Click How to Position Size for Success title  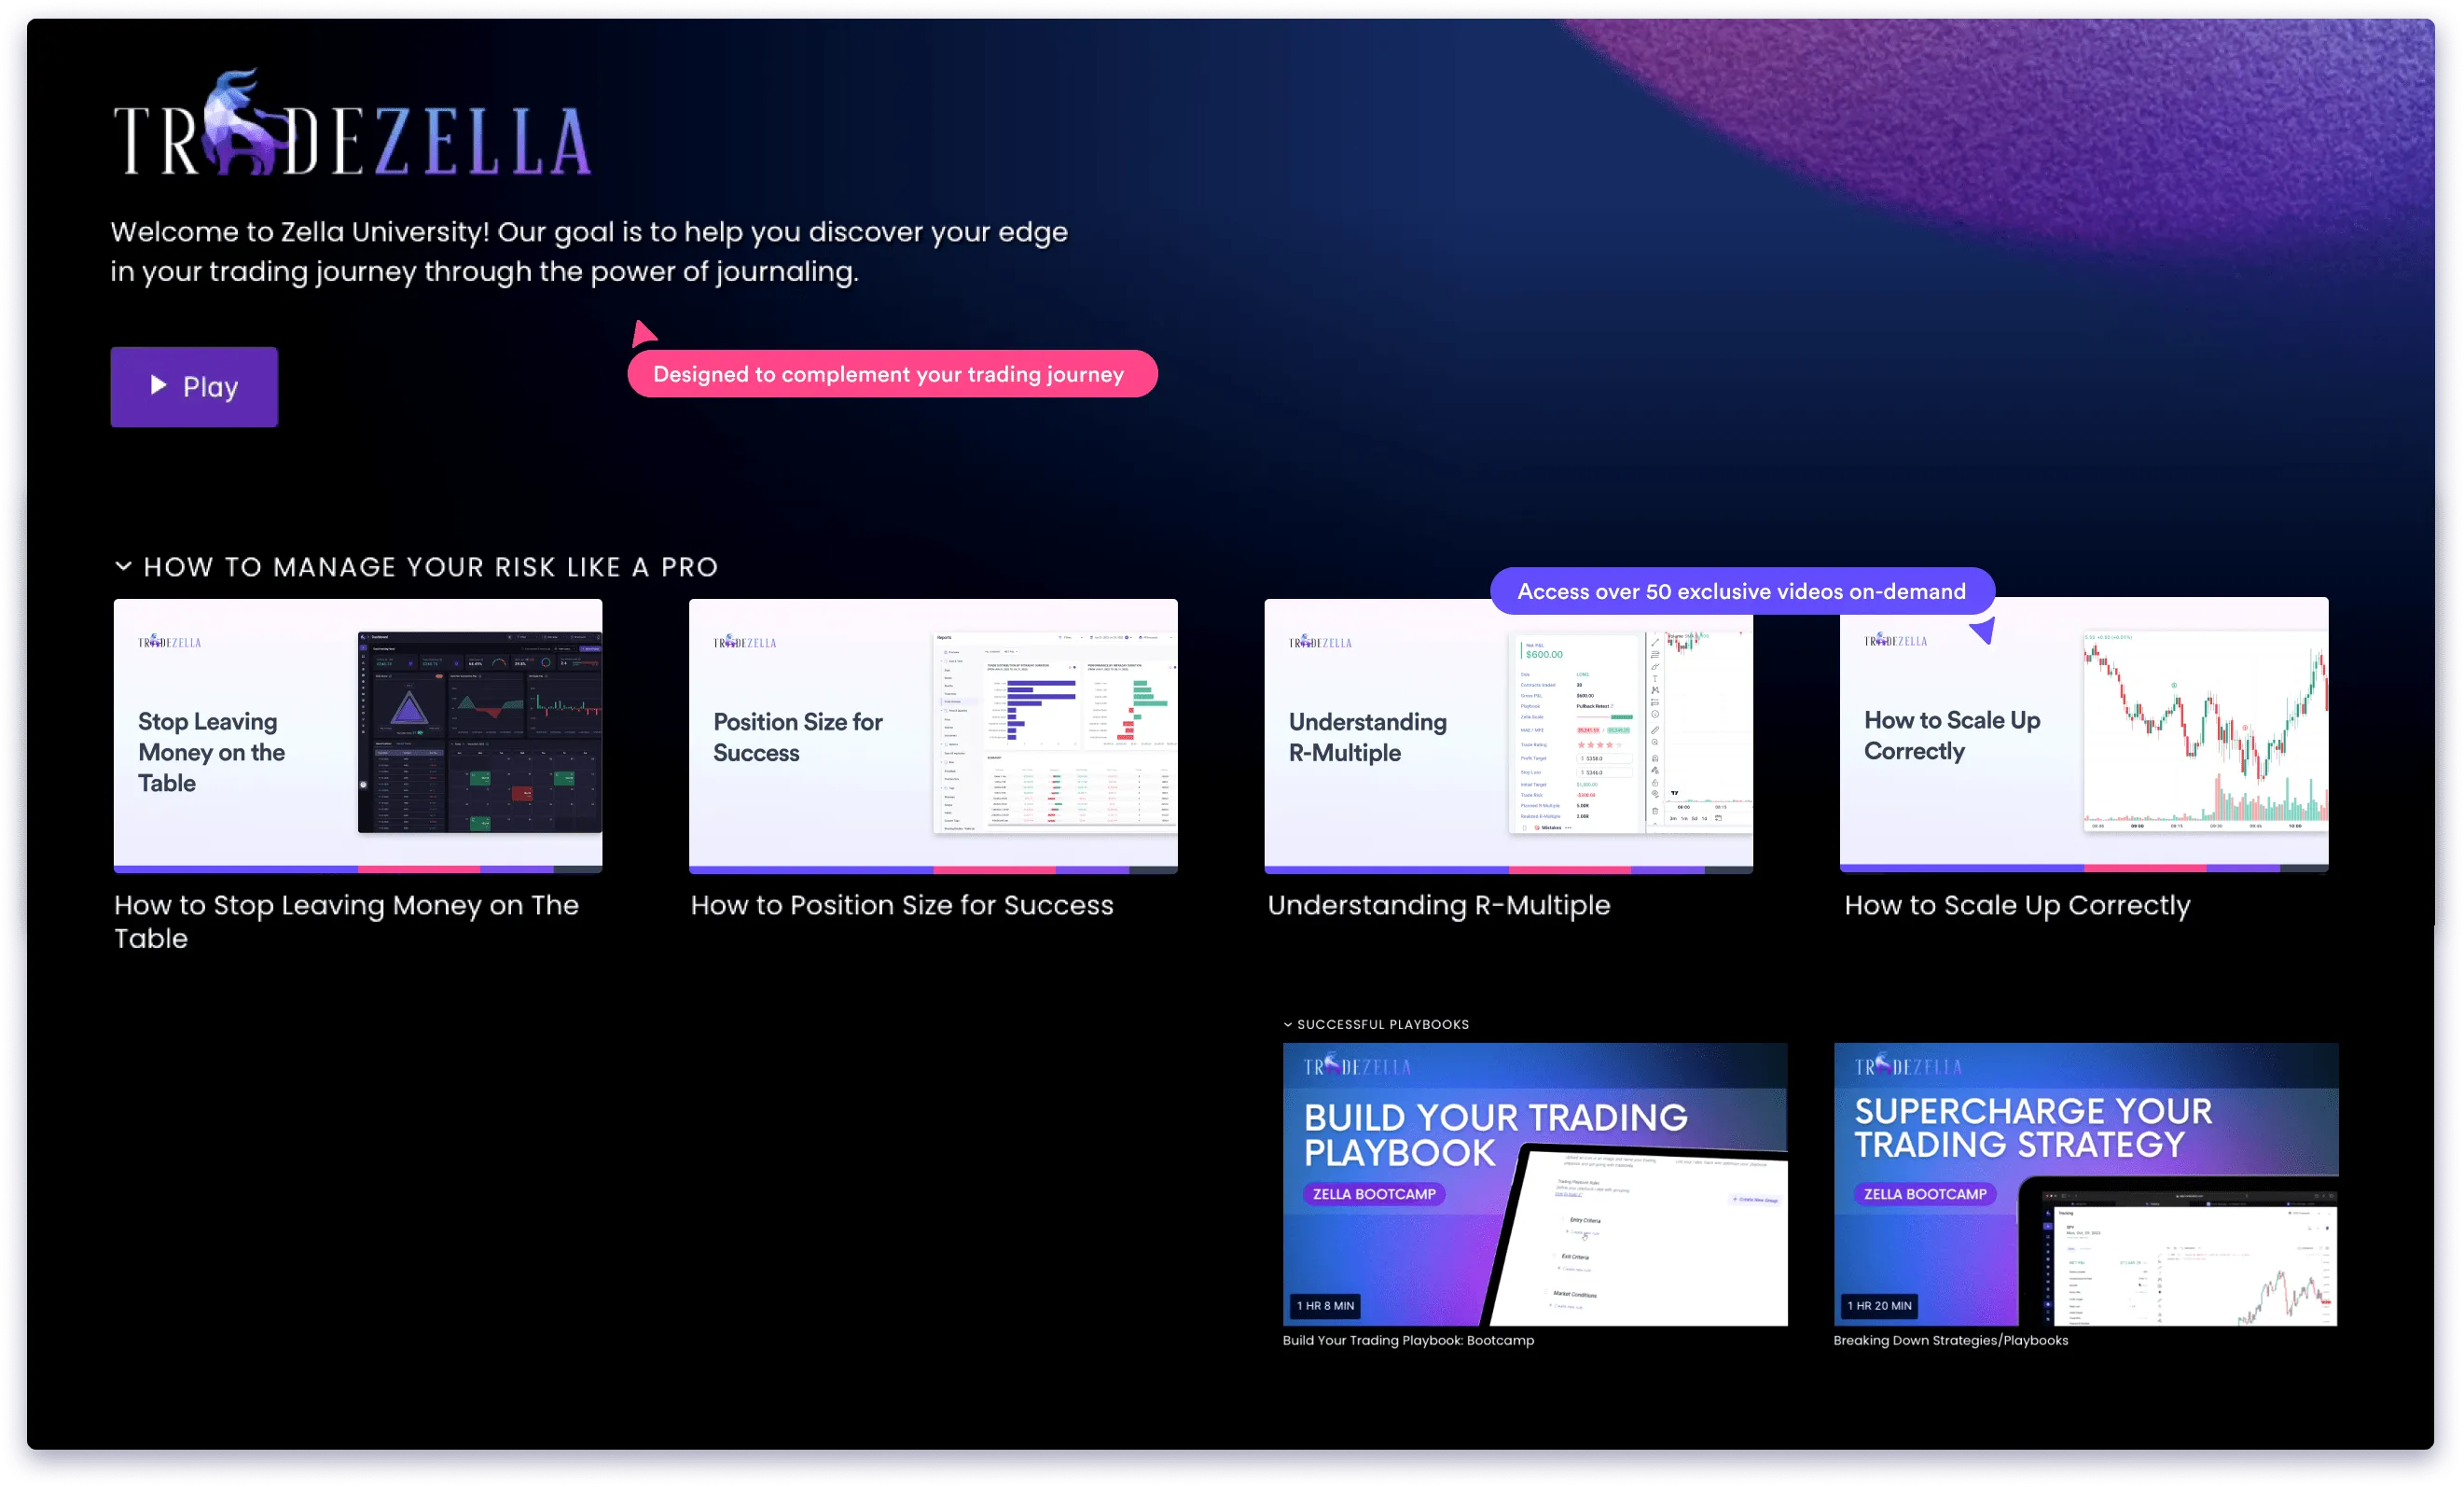coord(901,905)
